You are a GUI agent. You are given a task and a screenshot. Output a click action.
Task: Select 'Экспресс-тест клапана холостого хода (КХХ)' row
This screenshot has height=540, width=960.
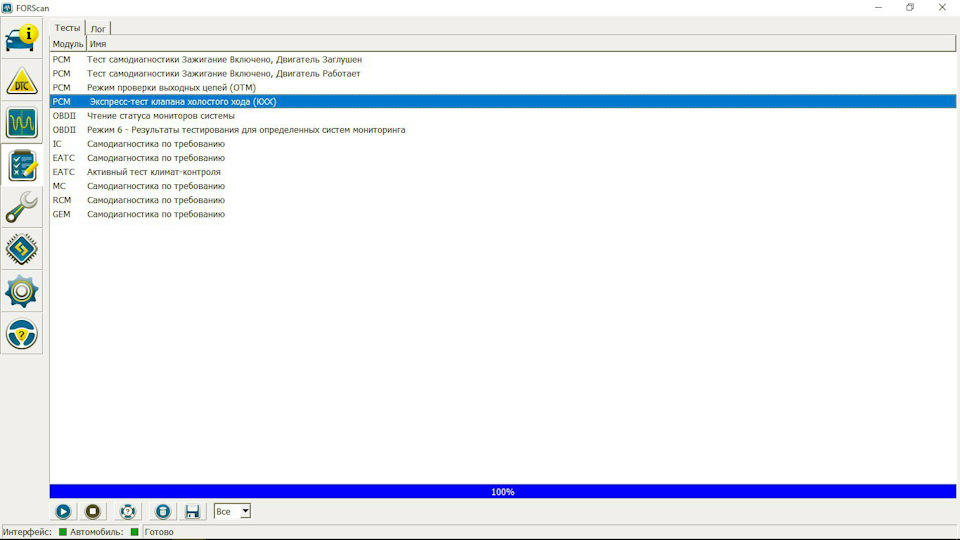503,102
